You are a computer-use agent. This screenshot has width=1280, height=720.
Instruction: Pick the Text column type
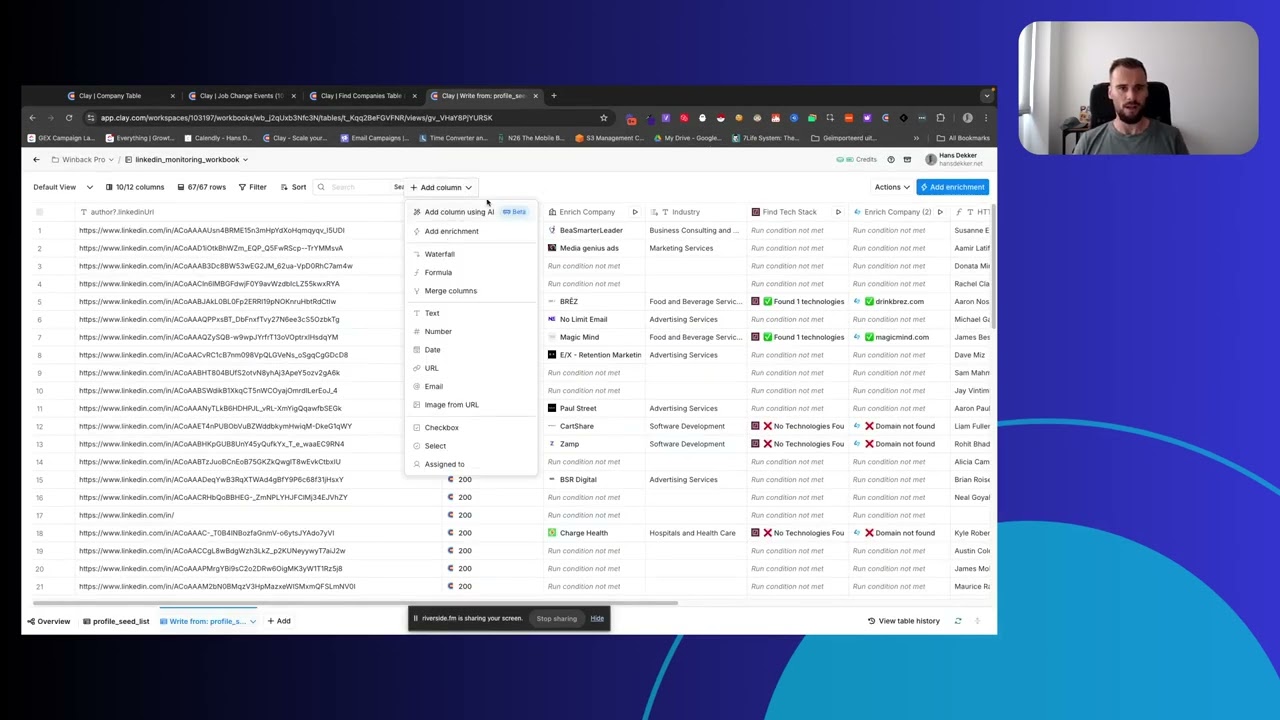pyautogui.click(x=471, y=313)
